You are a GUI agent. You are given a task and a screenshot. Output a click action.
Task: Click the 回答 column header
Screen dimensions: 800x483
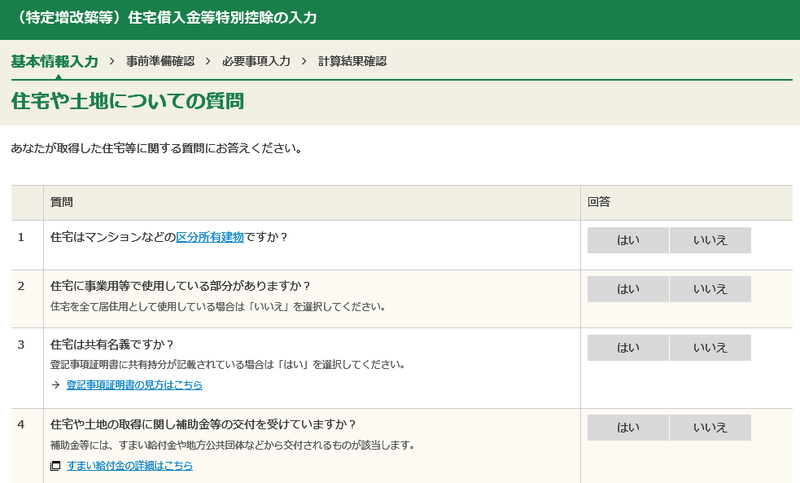tap(599, 202)
